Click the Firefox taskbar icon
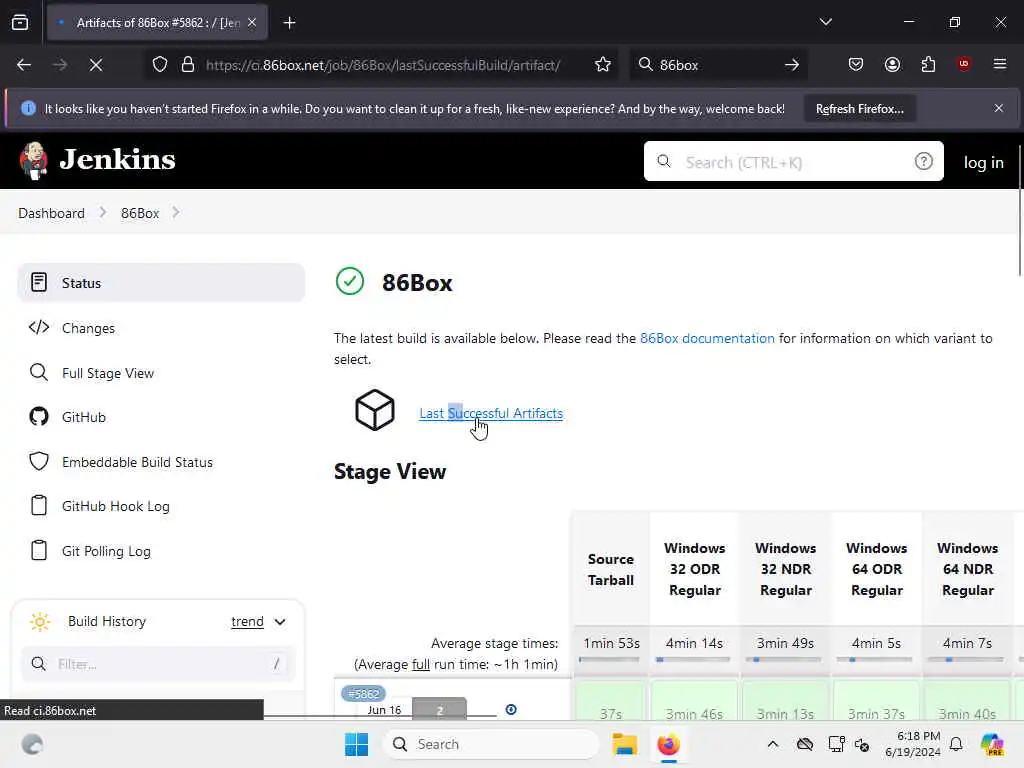 668,744
